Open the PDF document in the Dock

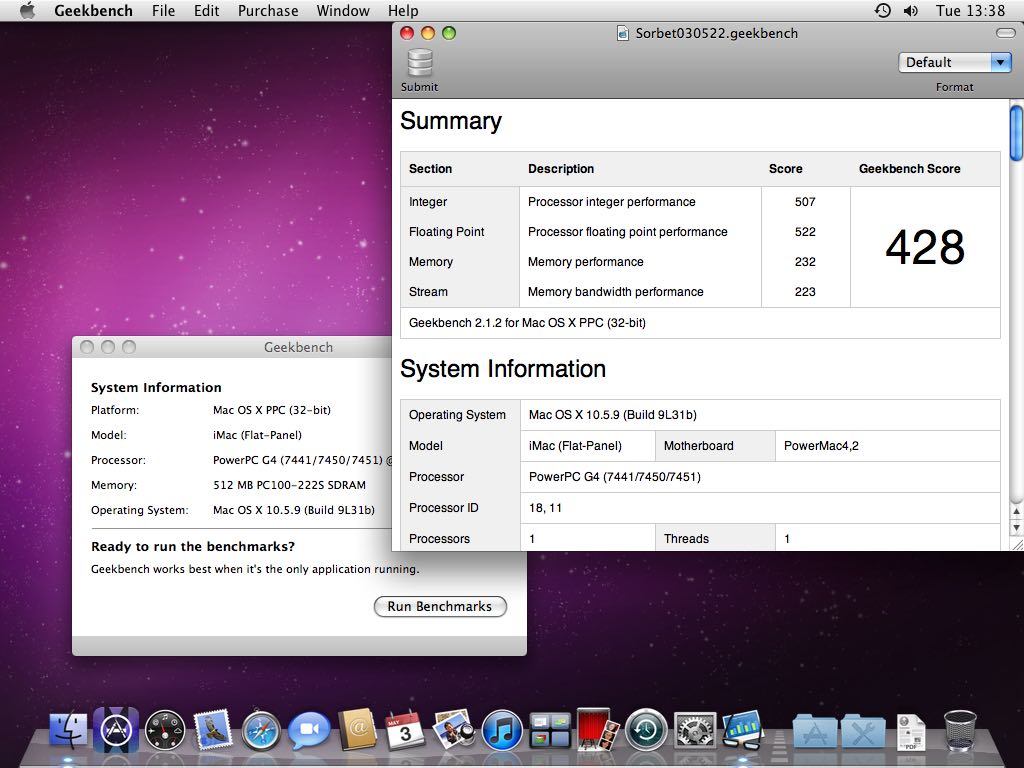(911, 731)
